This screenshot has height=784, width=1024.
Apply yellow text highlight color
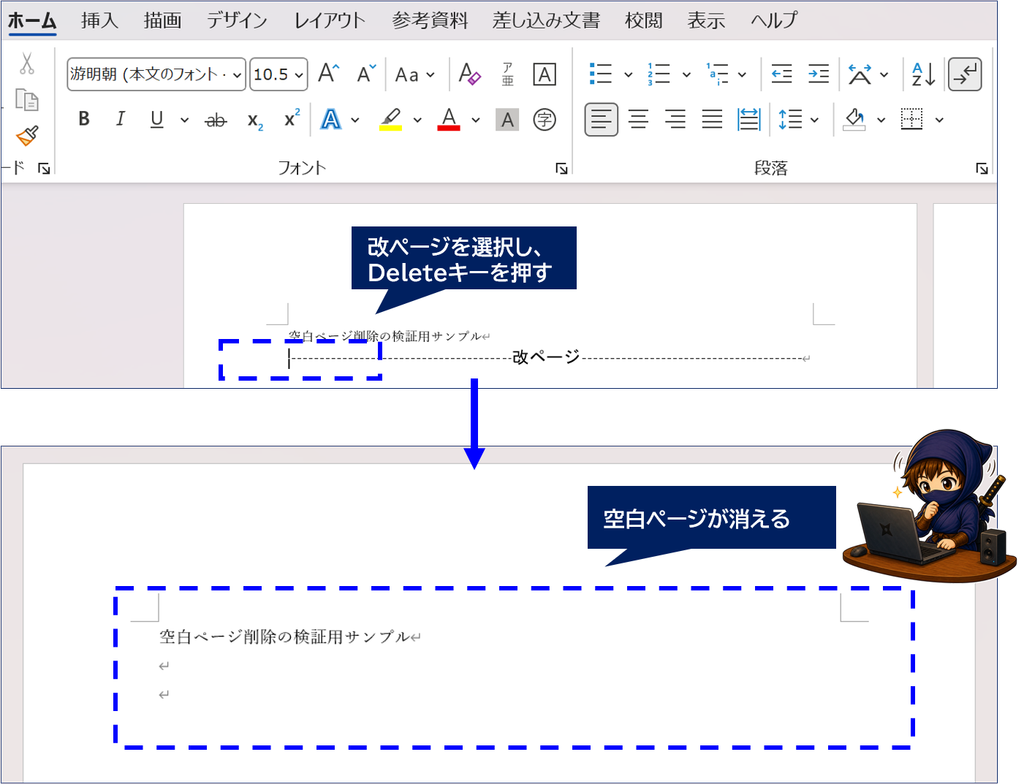tap(391, 120)
